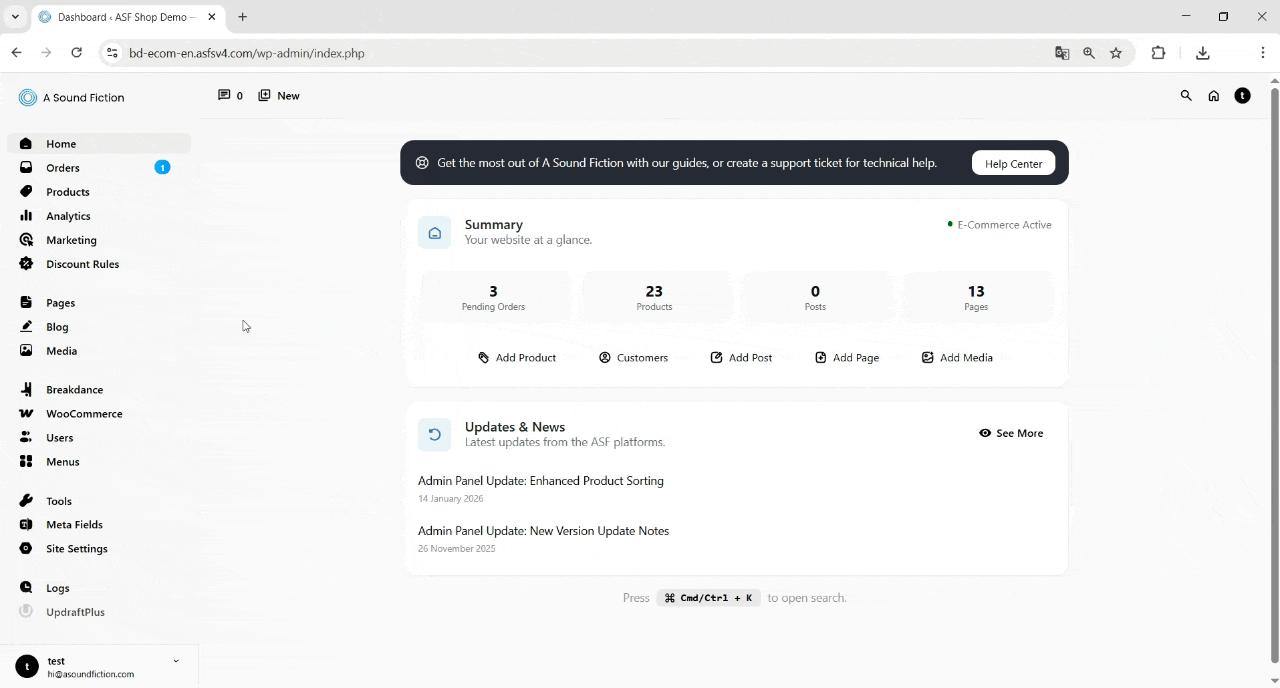Image resolution: width=1280 pixels, height=688 pixels.
Task: Click the Logs clock icon in sidebar
Action: 26,588
